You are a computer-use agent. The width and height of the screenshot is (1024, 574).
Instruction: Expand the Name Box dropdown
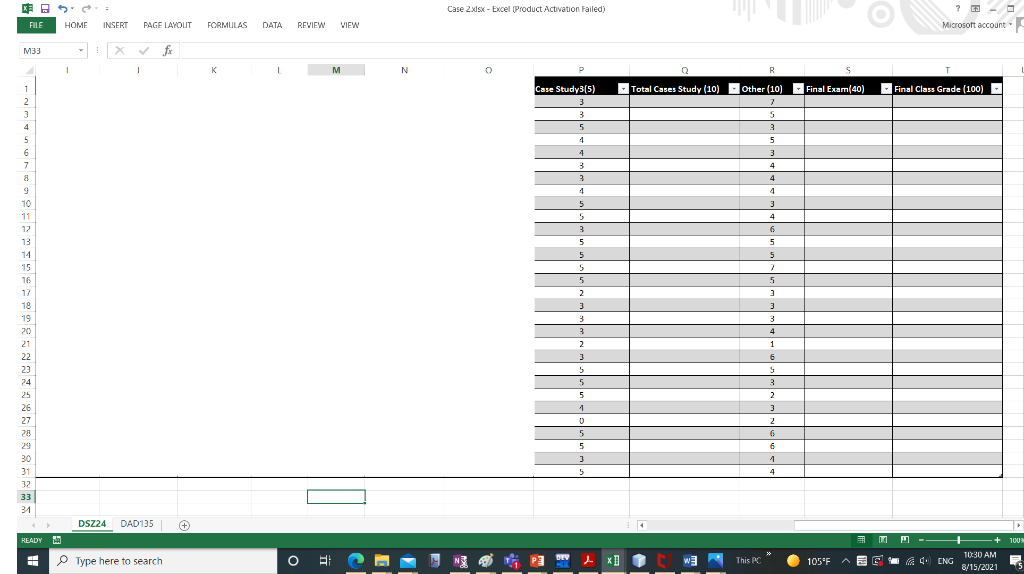click(x=80, y=50)
